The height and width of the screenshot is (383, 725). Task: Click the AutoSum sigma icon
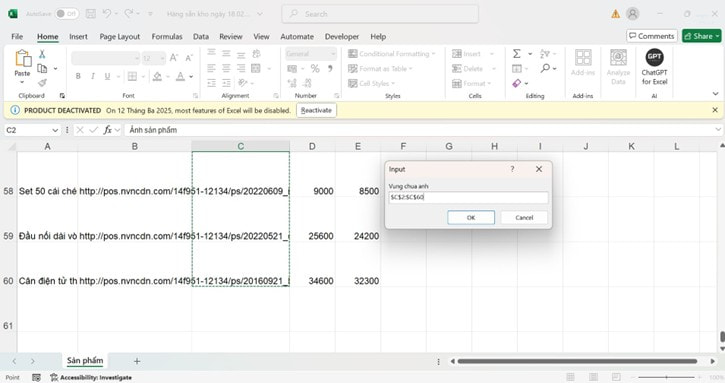coord(516,54)
